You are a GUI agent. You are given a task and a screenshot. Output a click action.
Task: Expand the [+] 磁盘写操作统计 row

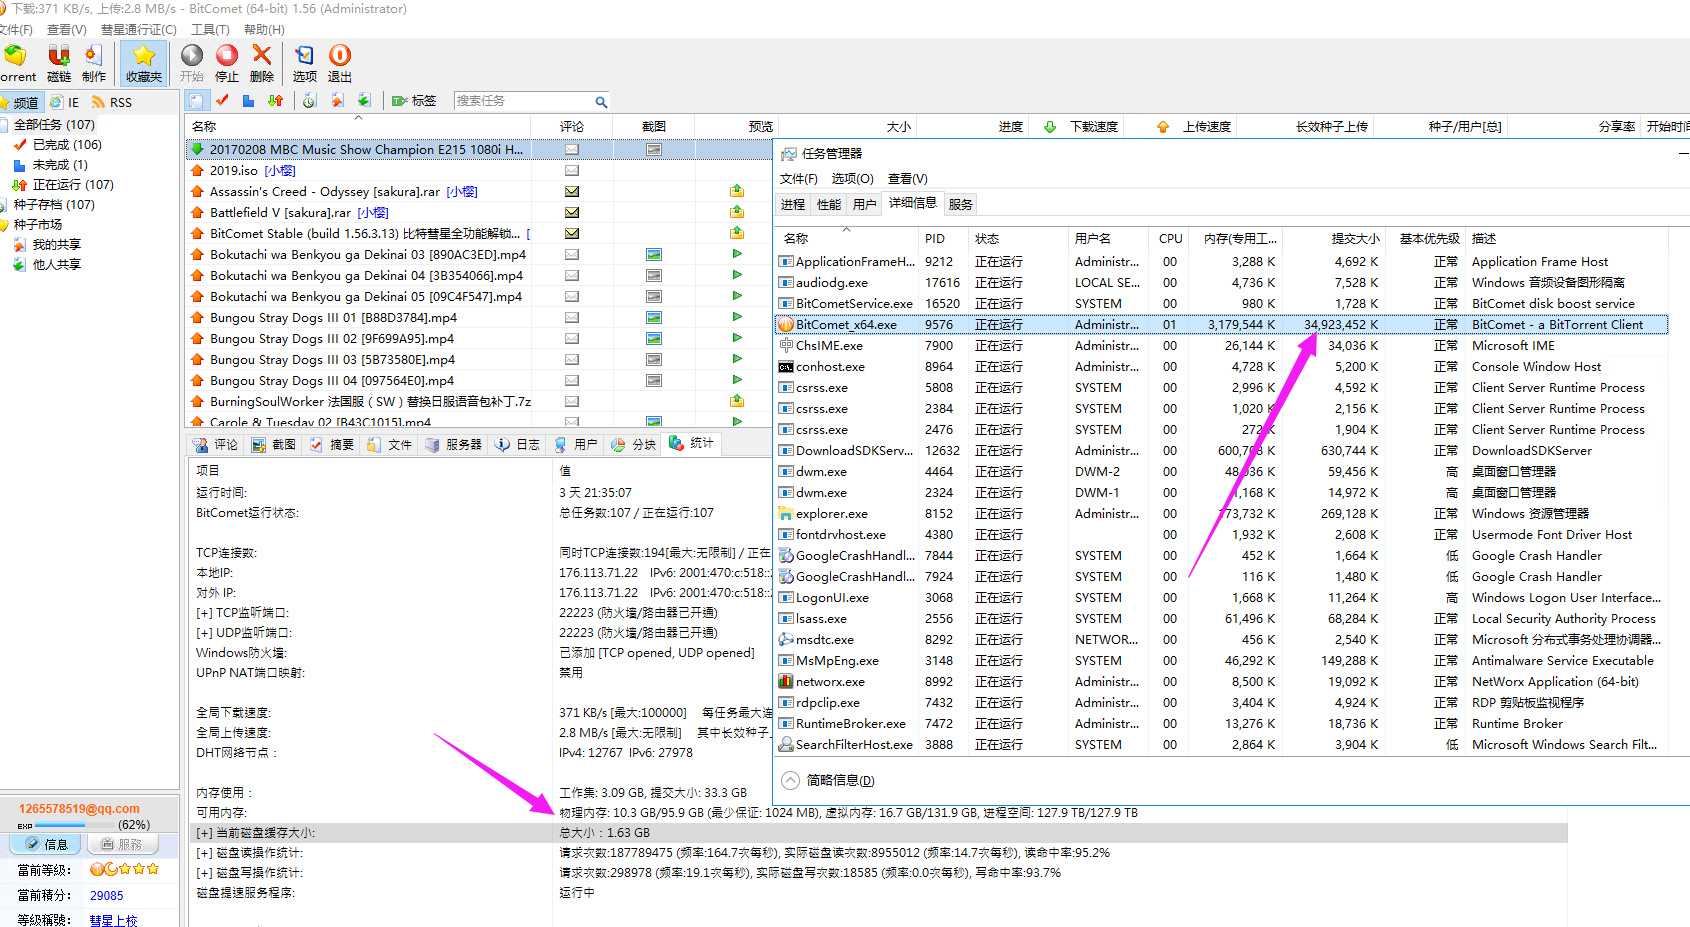tap(204, 873)
